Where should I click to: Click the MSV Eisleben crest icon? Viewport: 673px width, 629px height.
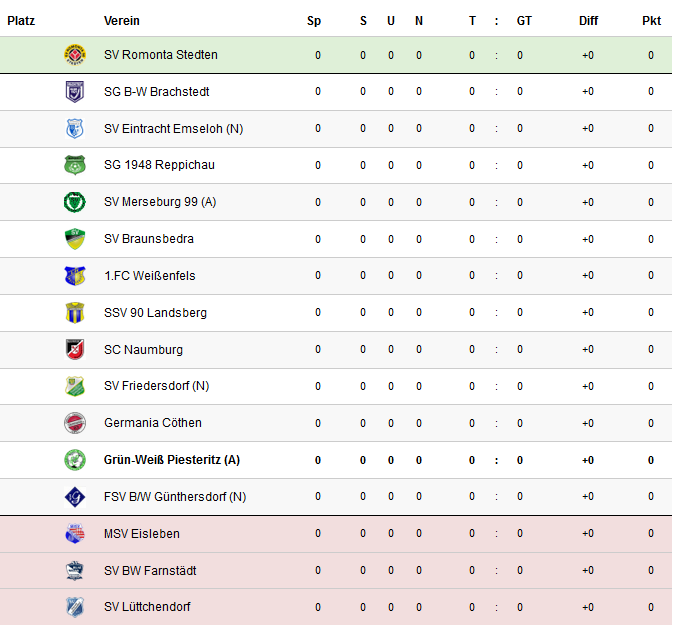click(75, 533)
